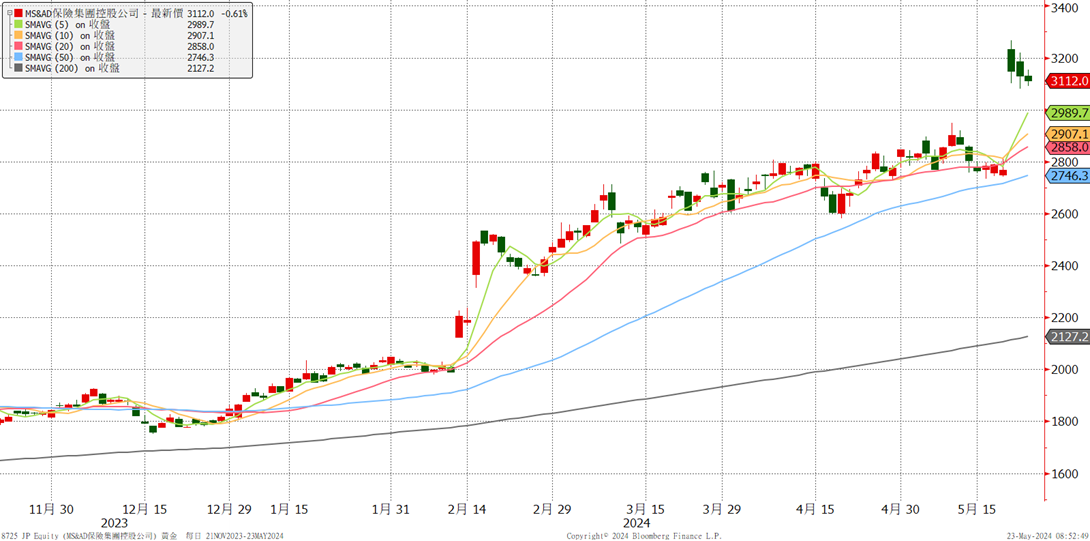
Task: Click the 3400 price axis label
Action: click(x=1066, y=8)
